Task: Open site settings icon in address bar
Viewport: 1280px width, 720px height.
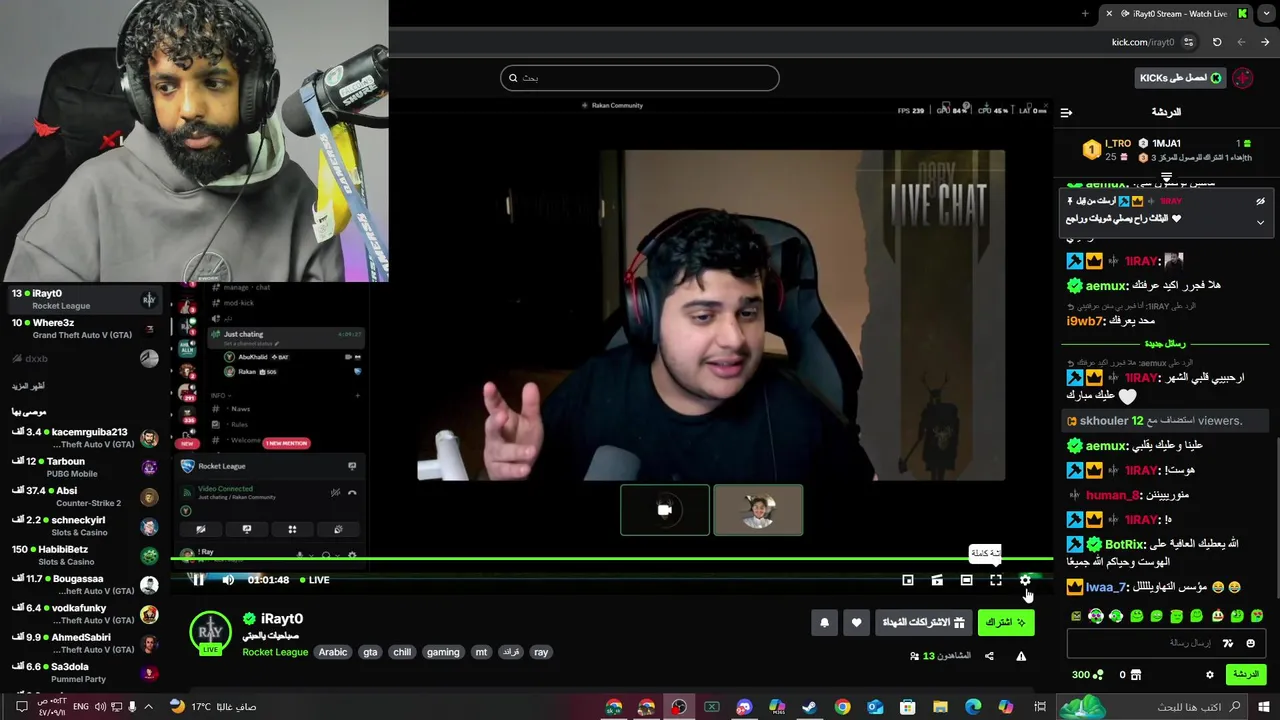Action: (1188, 42)
